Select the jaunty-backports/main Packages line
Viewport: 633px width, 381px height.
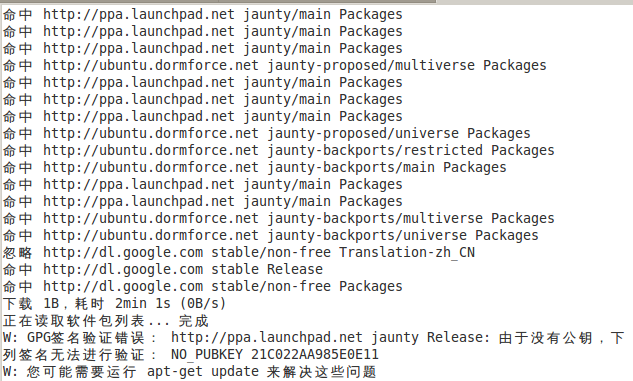click(254, 167)
